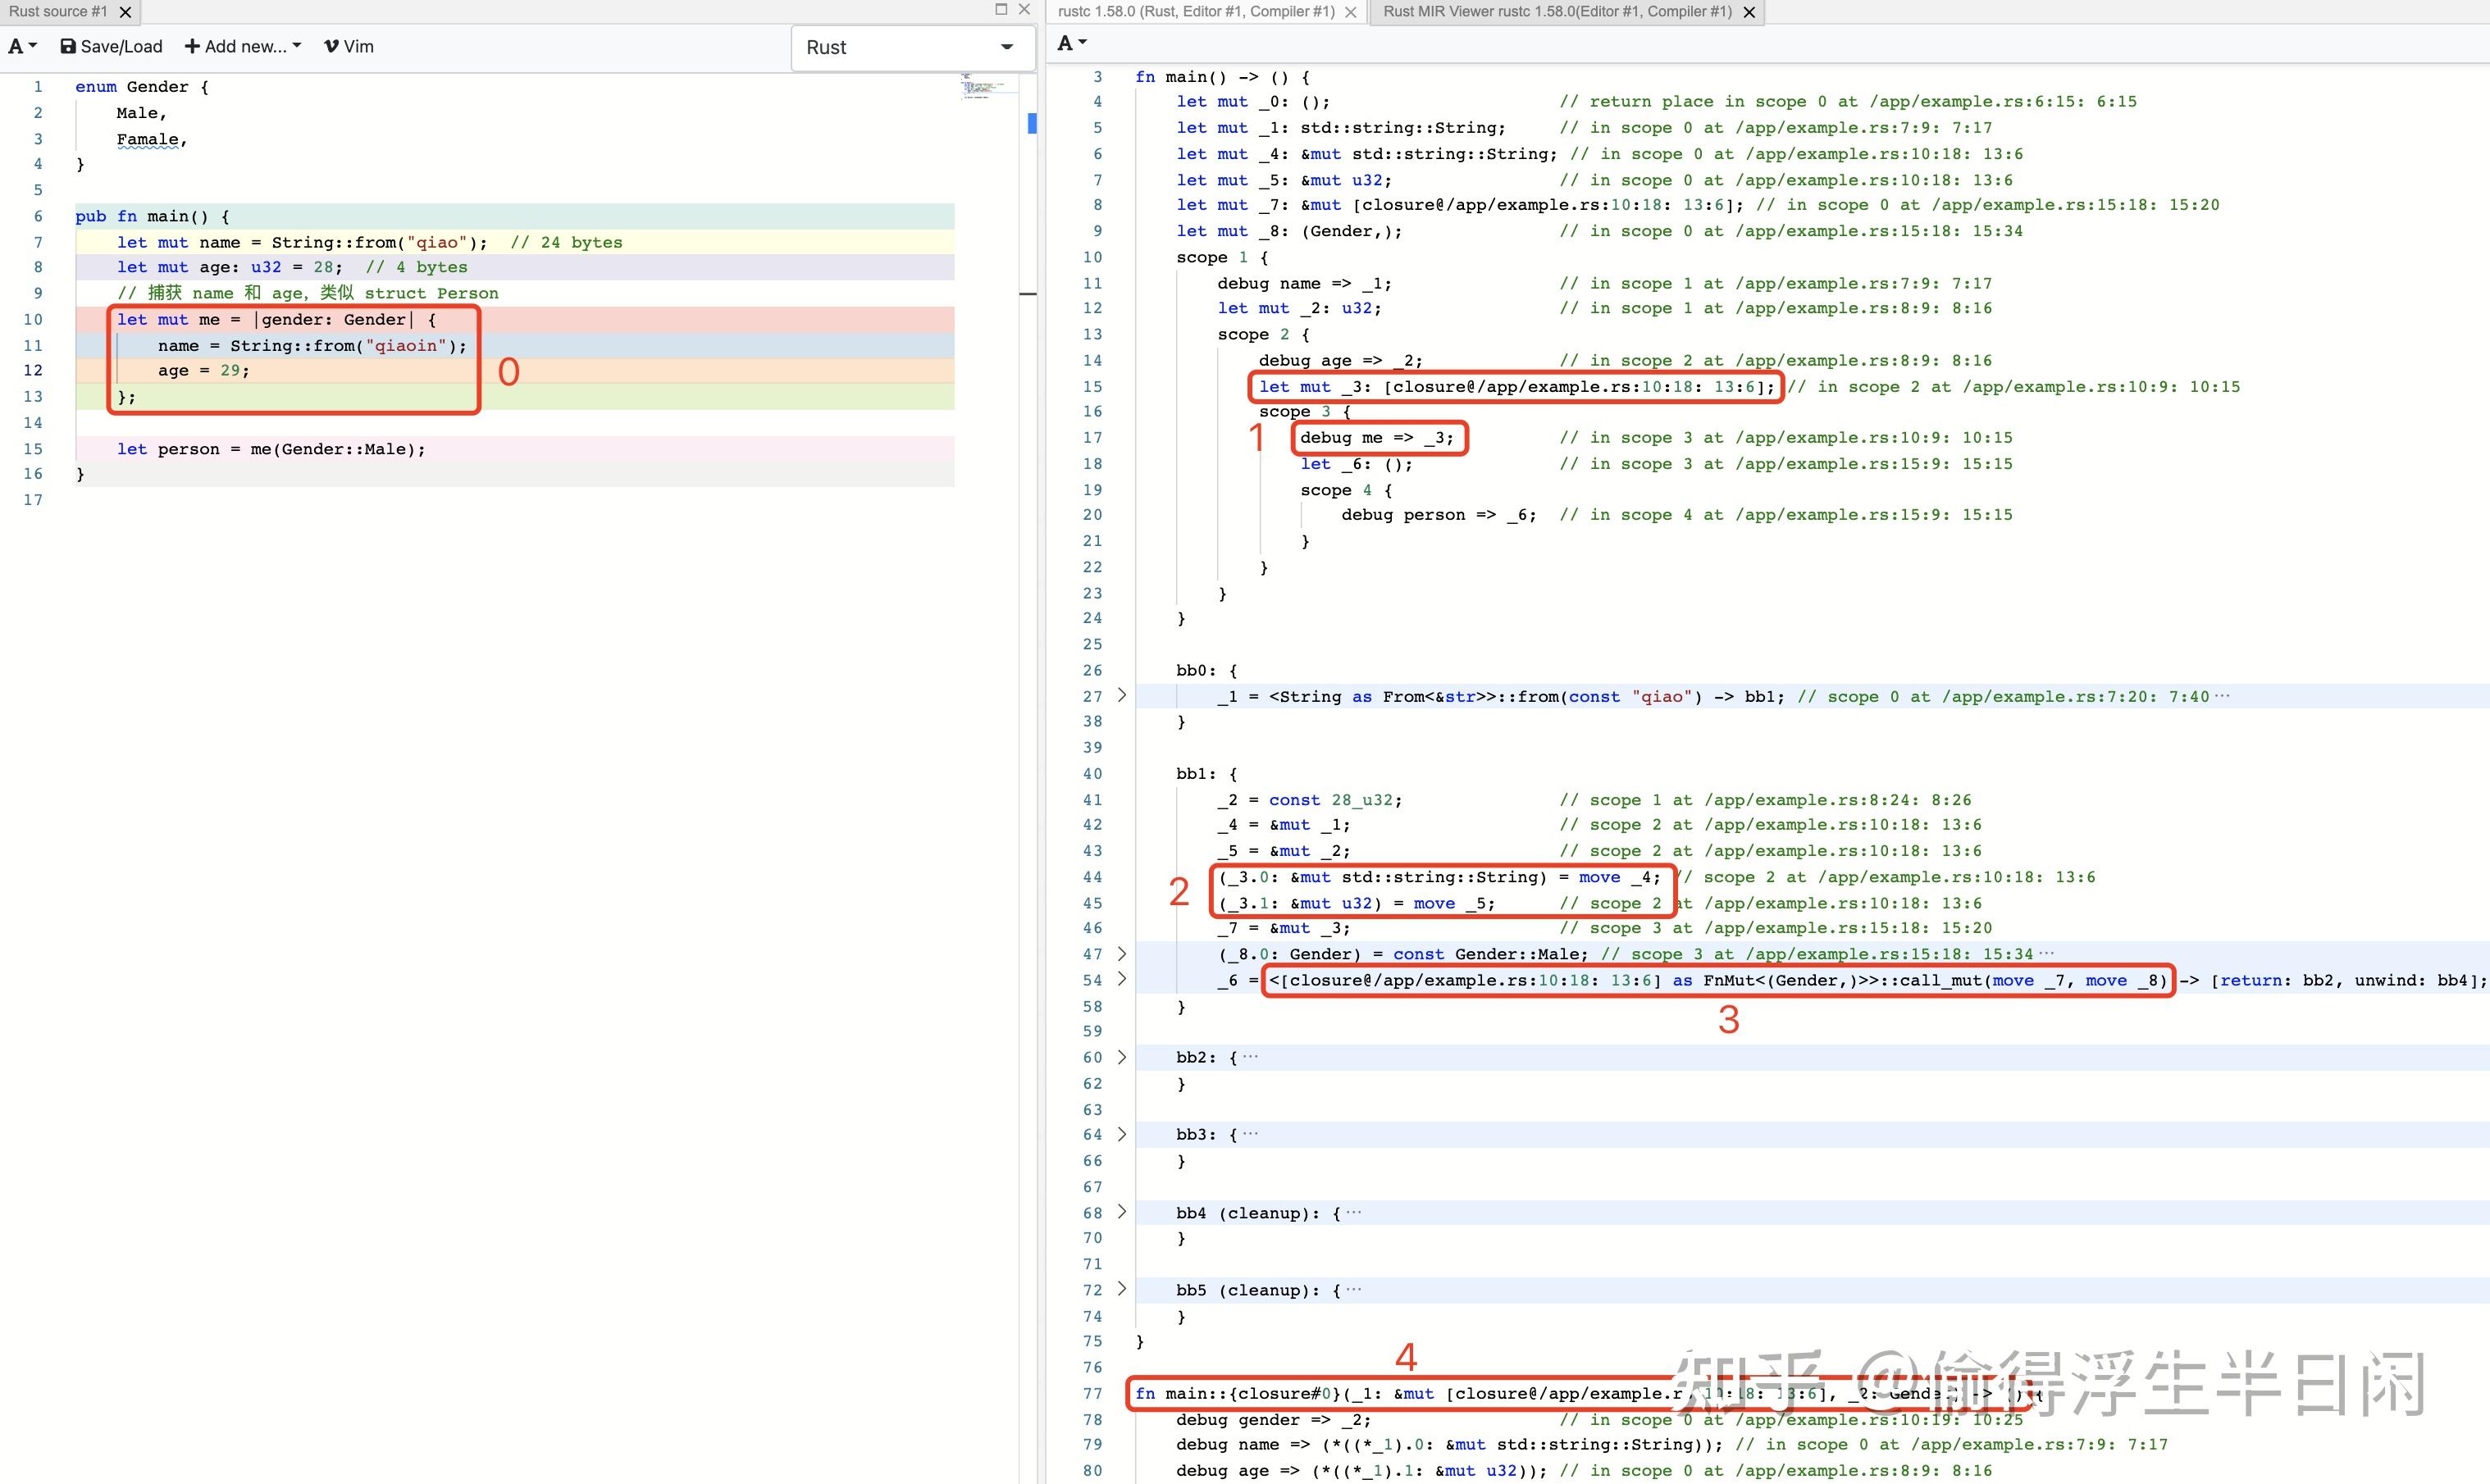
Task: Open font size menu in MIR viewer
Action: point(1071,43)
